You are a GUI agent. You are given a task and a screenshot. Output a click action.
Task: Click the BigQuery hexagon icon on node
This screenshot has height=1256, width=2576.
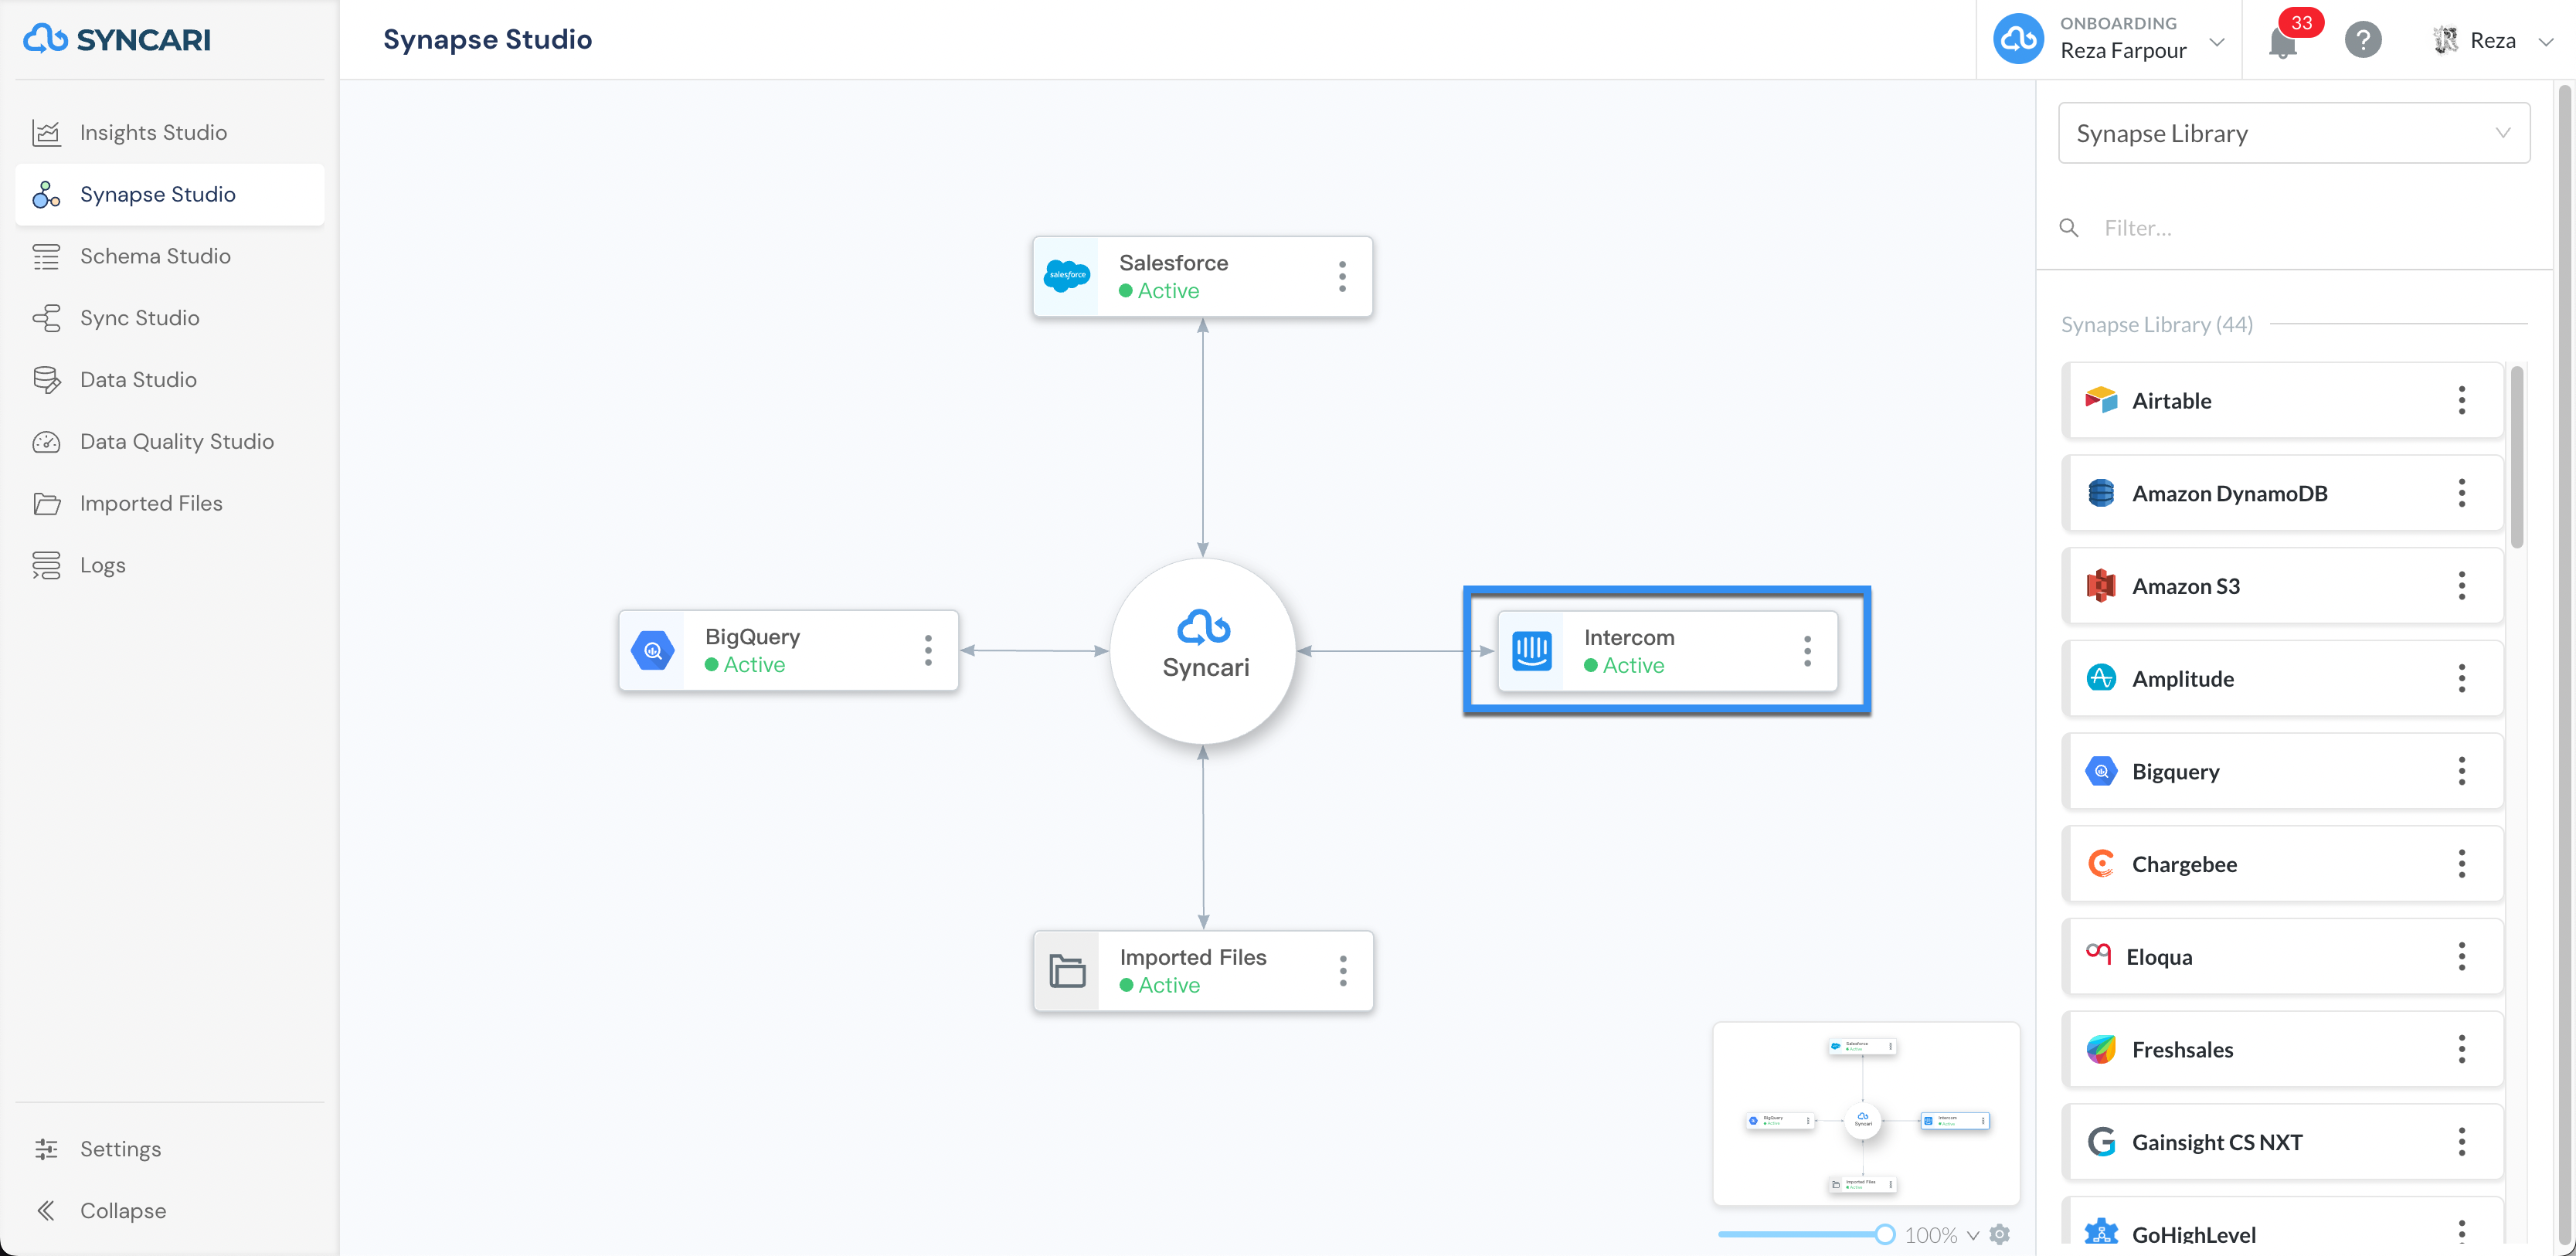tap(652, 650)
